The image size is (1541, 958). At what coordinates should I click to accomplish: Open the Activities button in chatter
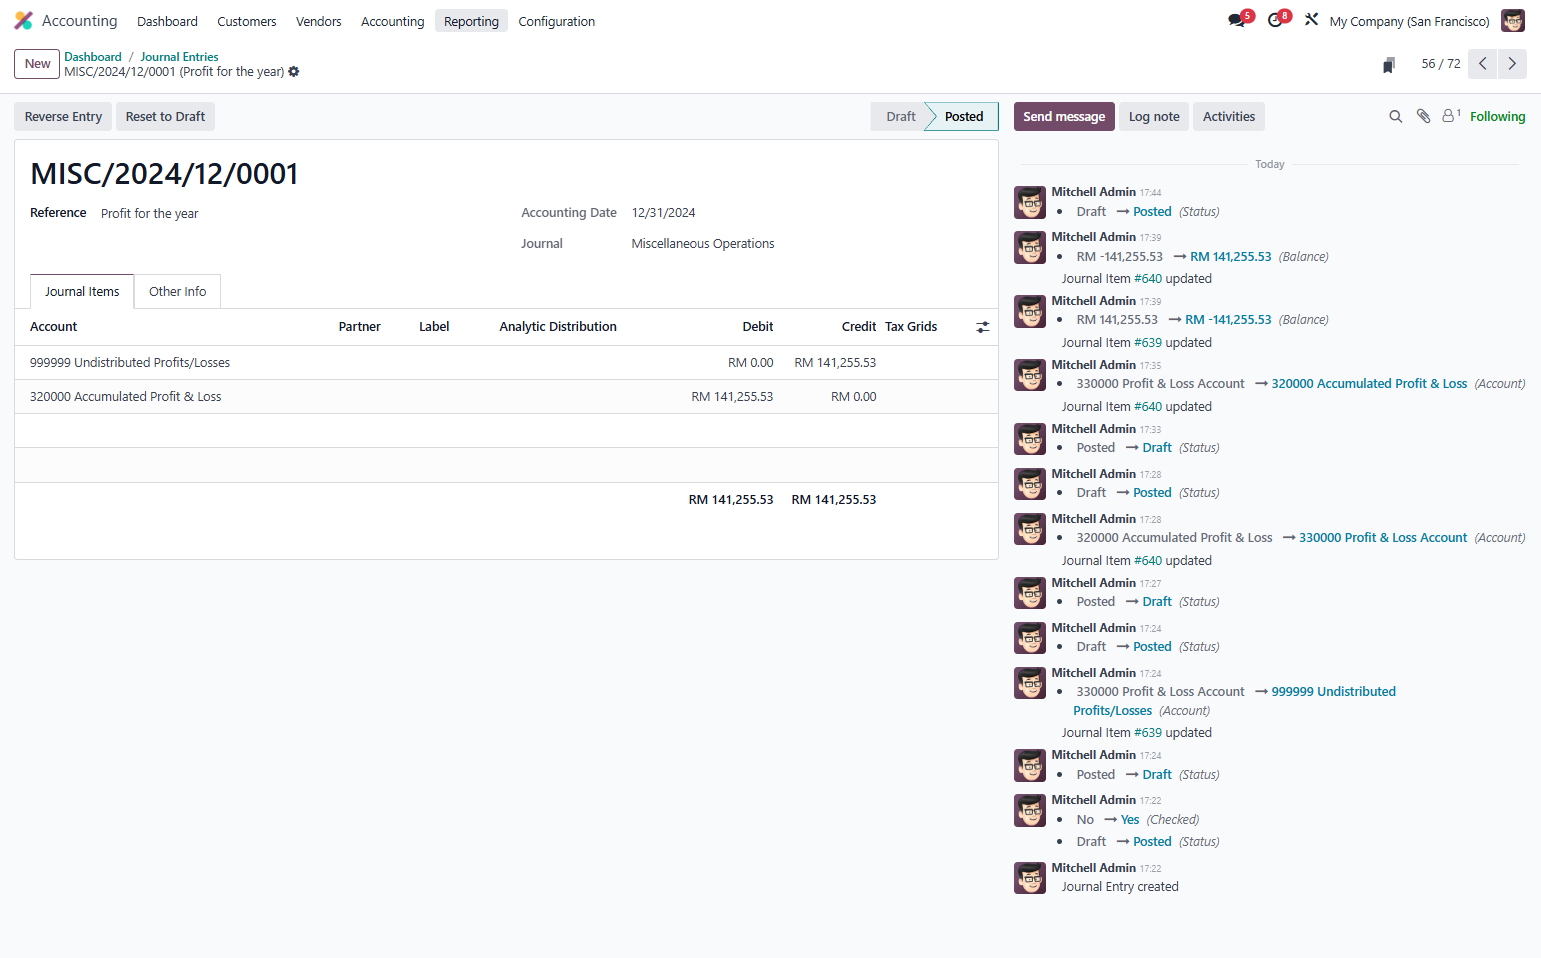1229,117
